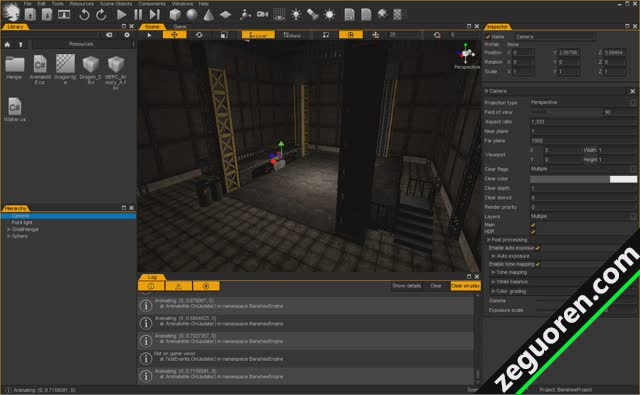
Task: Open the Clear color swatch
Action: pyautogui.click(x=583, y=179)
